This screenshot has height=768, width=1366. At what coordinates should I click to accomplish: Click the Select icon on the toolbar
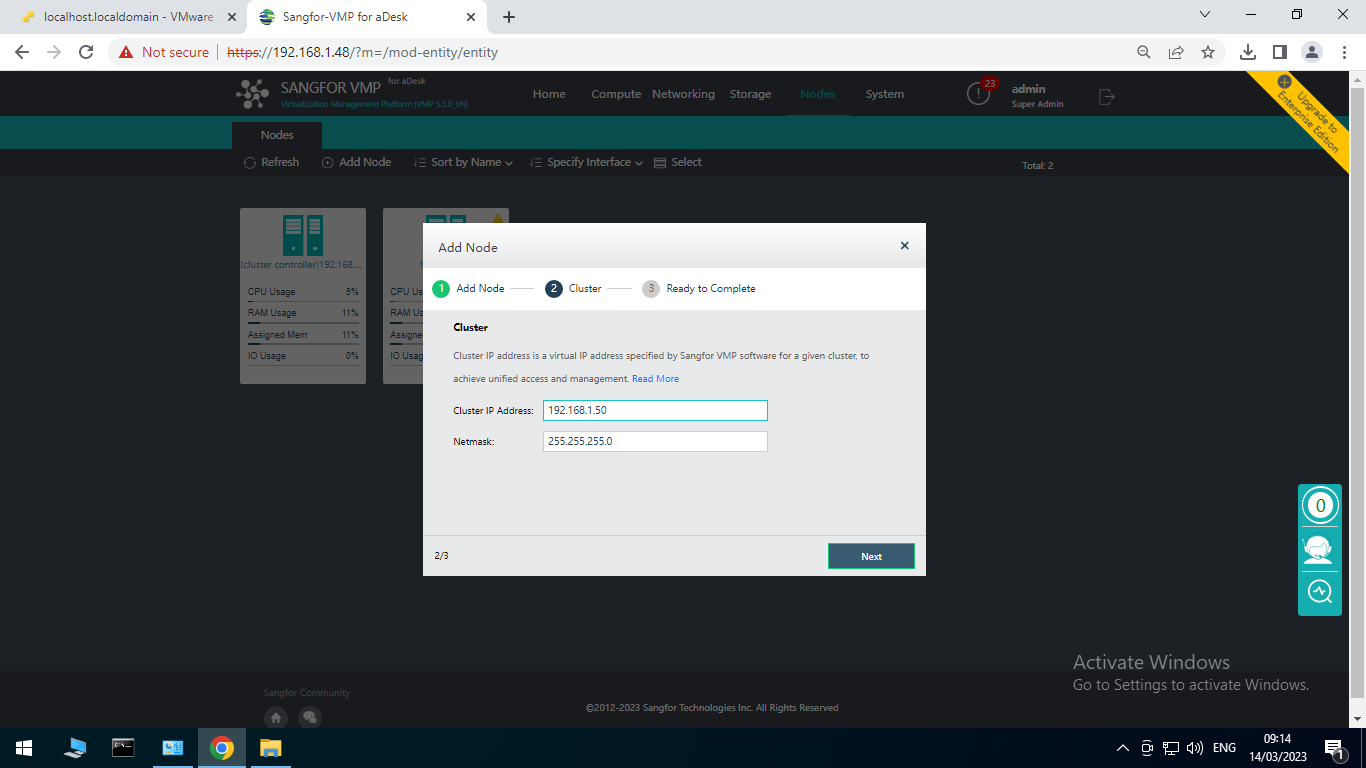click(x=660, y=162)
